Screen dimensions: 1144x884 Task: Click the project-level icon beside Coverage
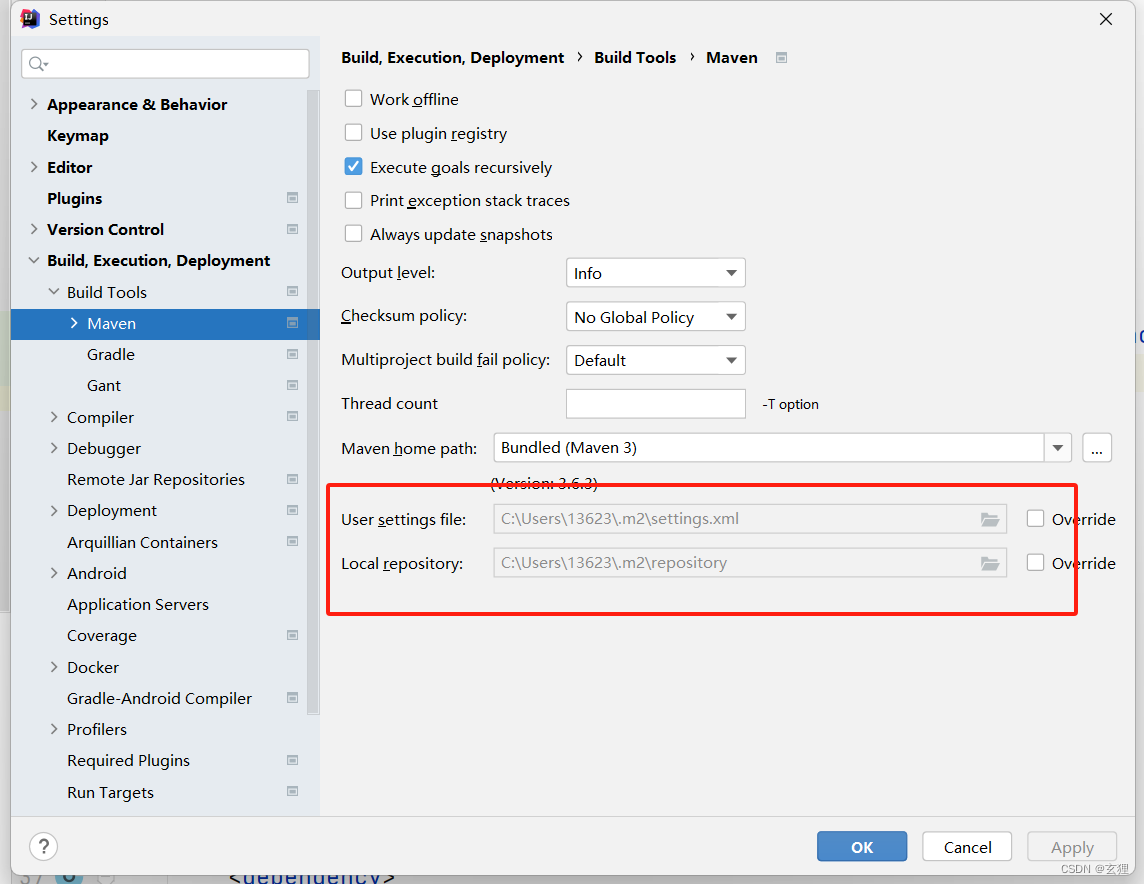(x=293, y=635)
